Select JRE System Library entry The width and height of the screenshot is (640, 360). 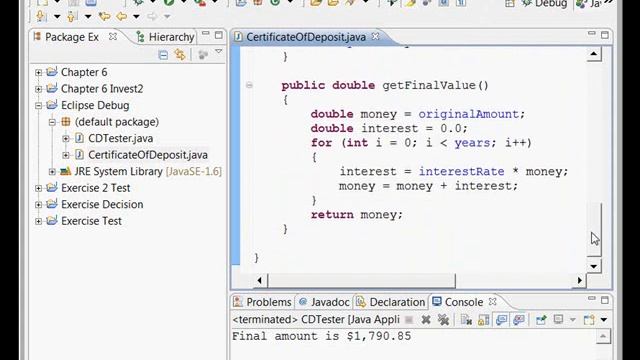pos(148,171)
